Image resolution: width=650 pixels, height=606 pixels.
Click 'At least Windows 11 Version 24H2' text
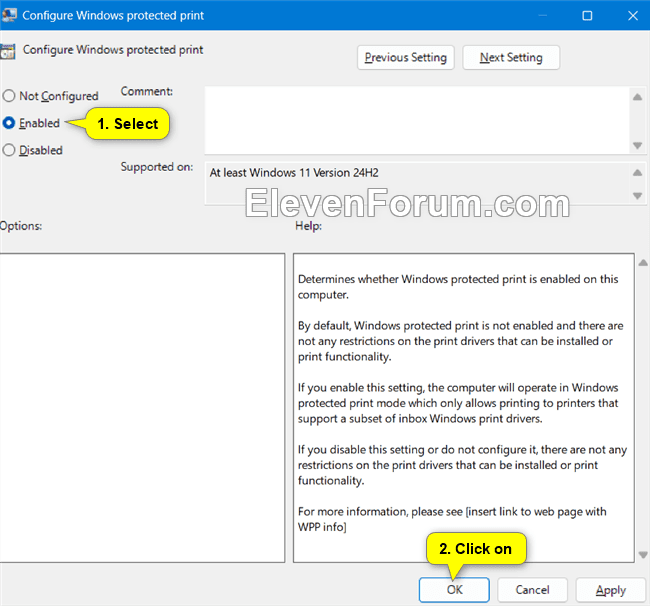click(294, 172)
